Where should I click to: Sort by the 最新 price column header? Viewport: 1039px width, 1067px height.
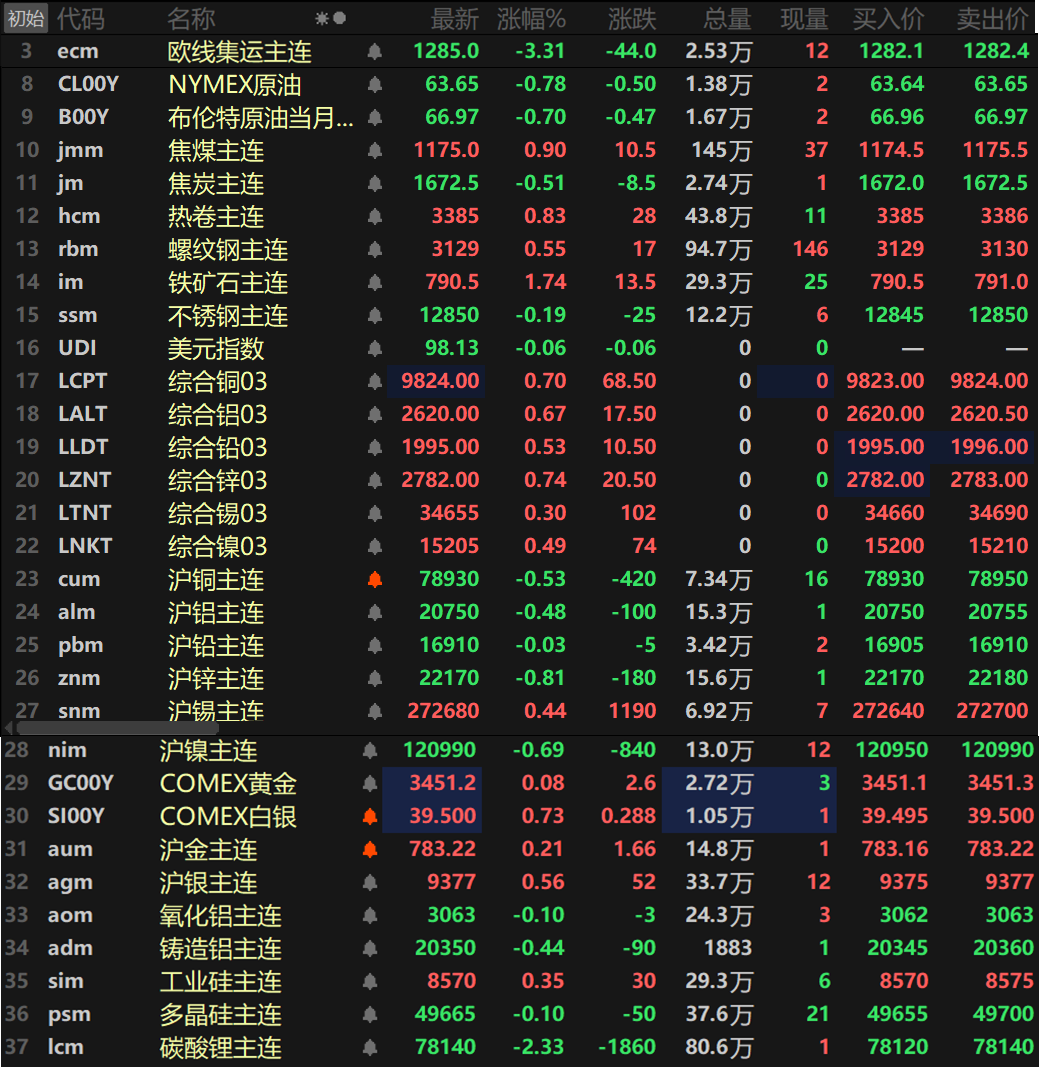[x=454, y=18]
